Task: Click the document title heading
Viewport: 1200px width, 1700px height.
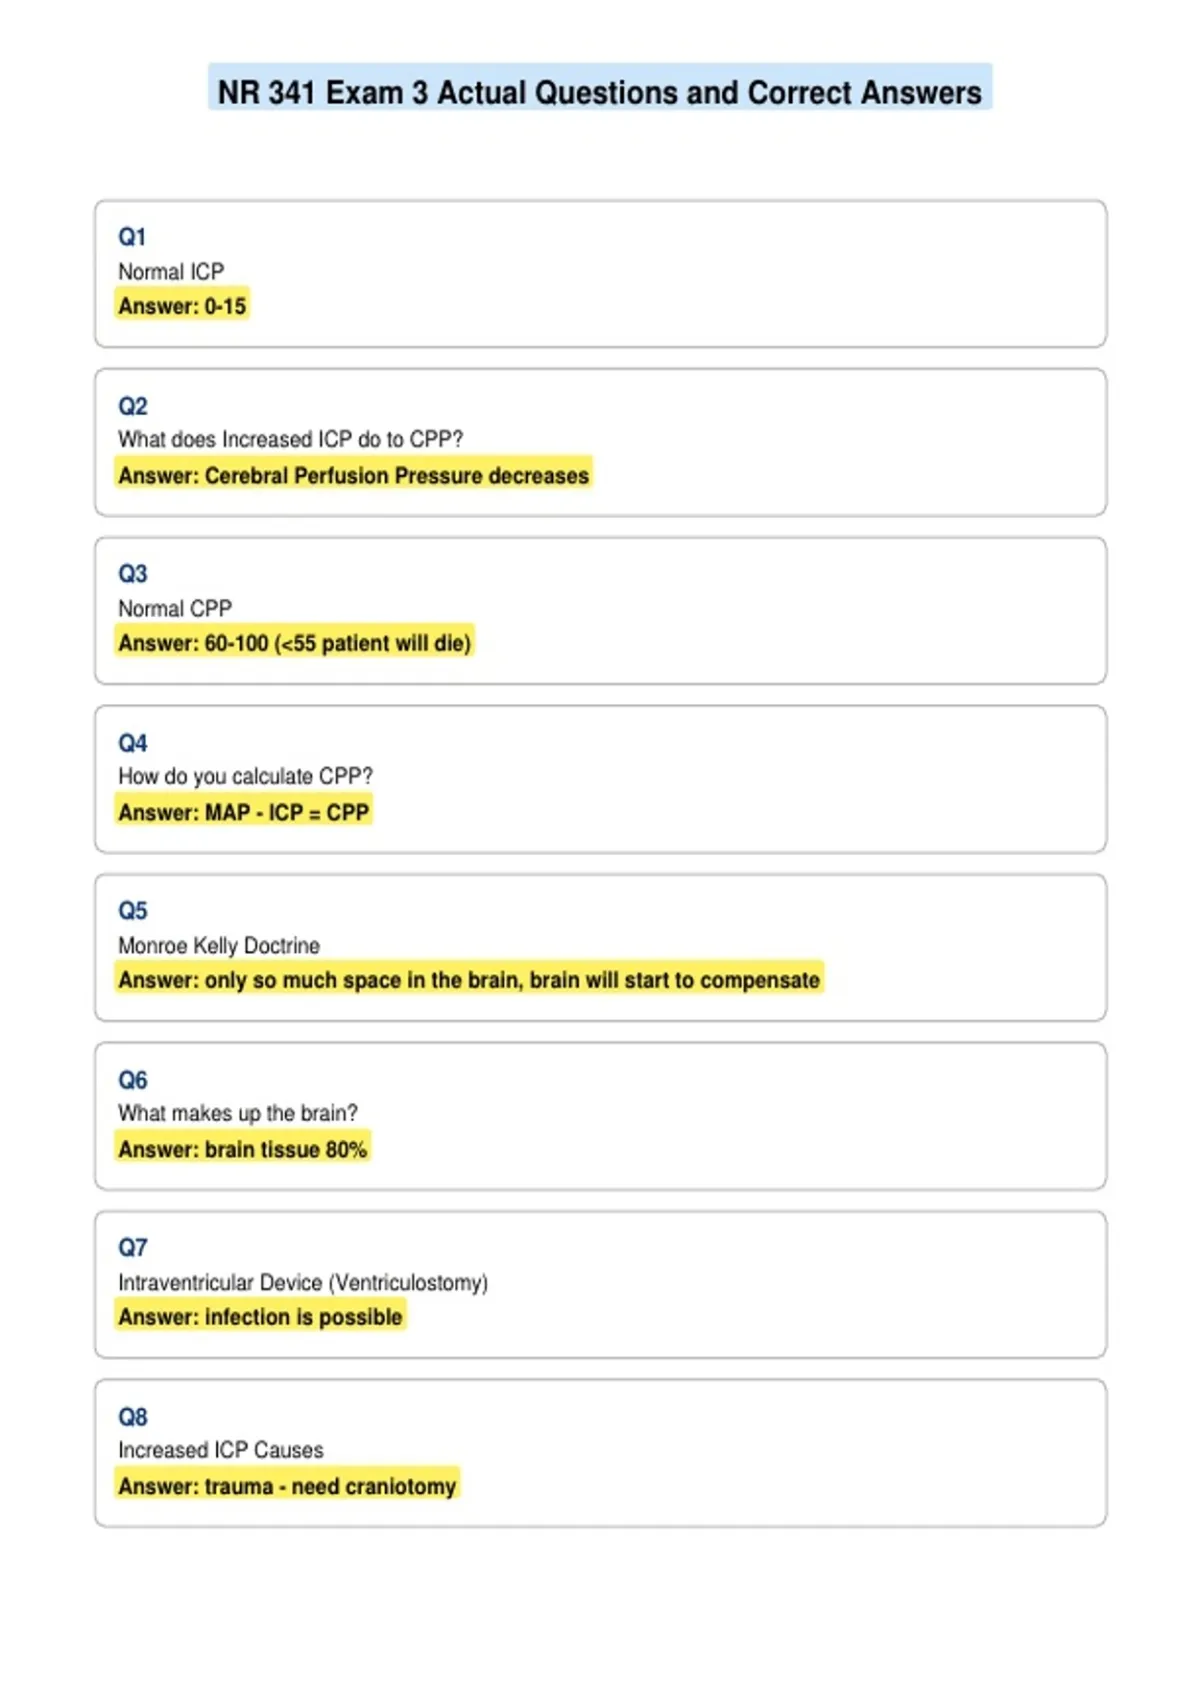Action: pyautogui.click(x=600, y=92)
